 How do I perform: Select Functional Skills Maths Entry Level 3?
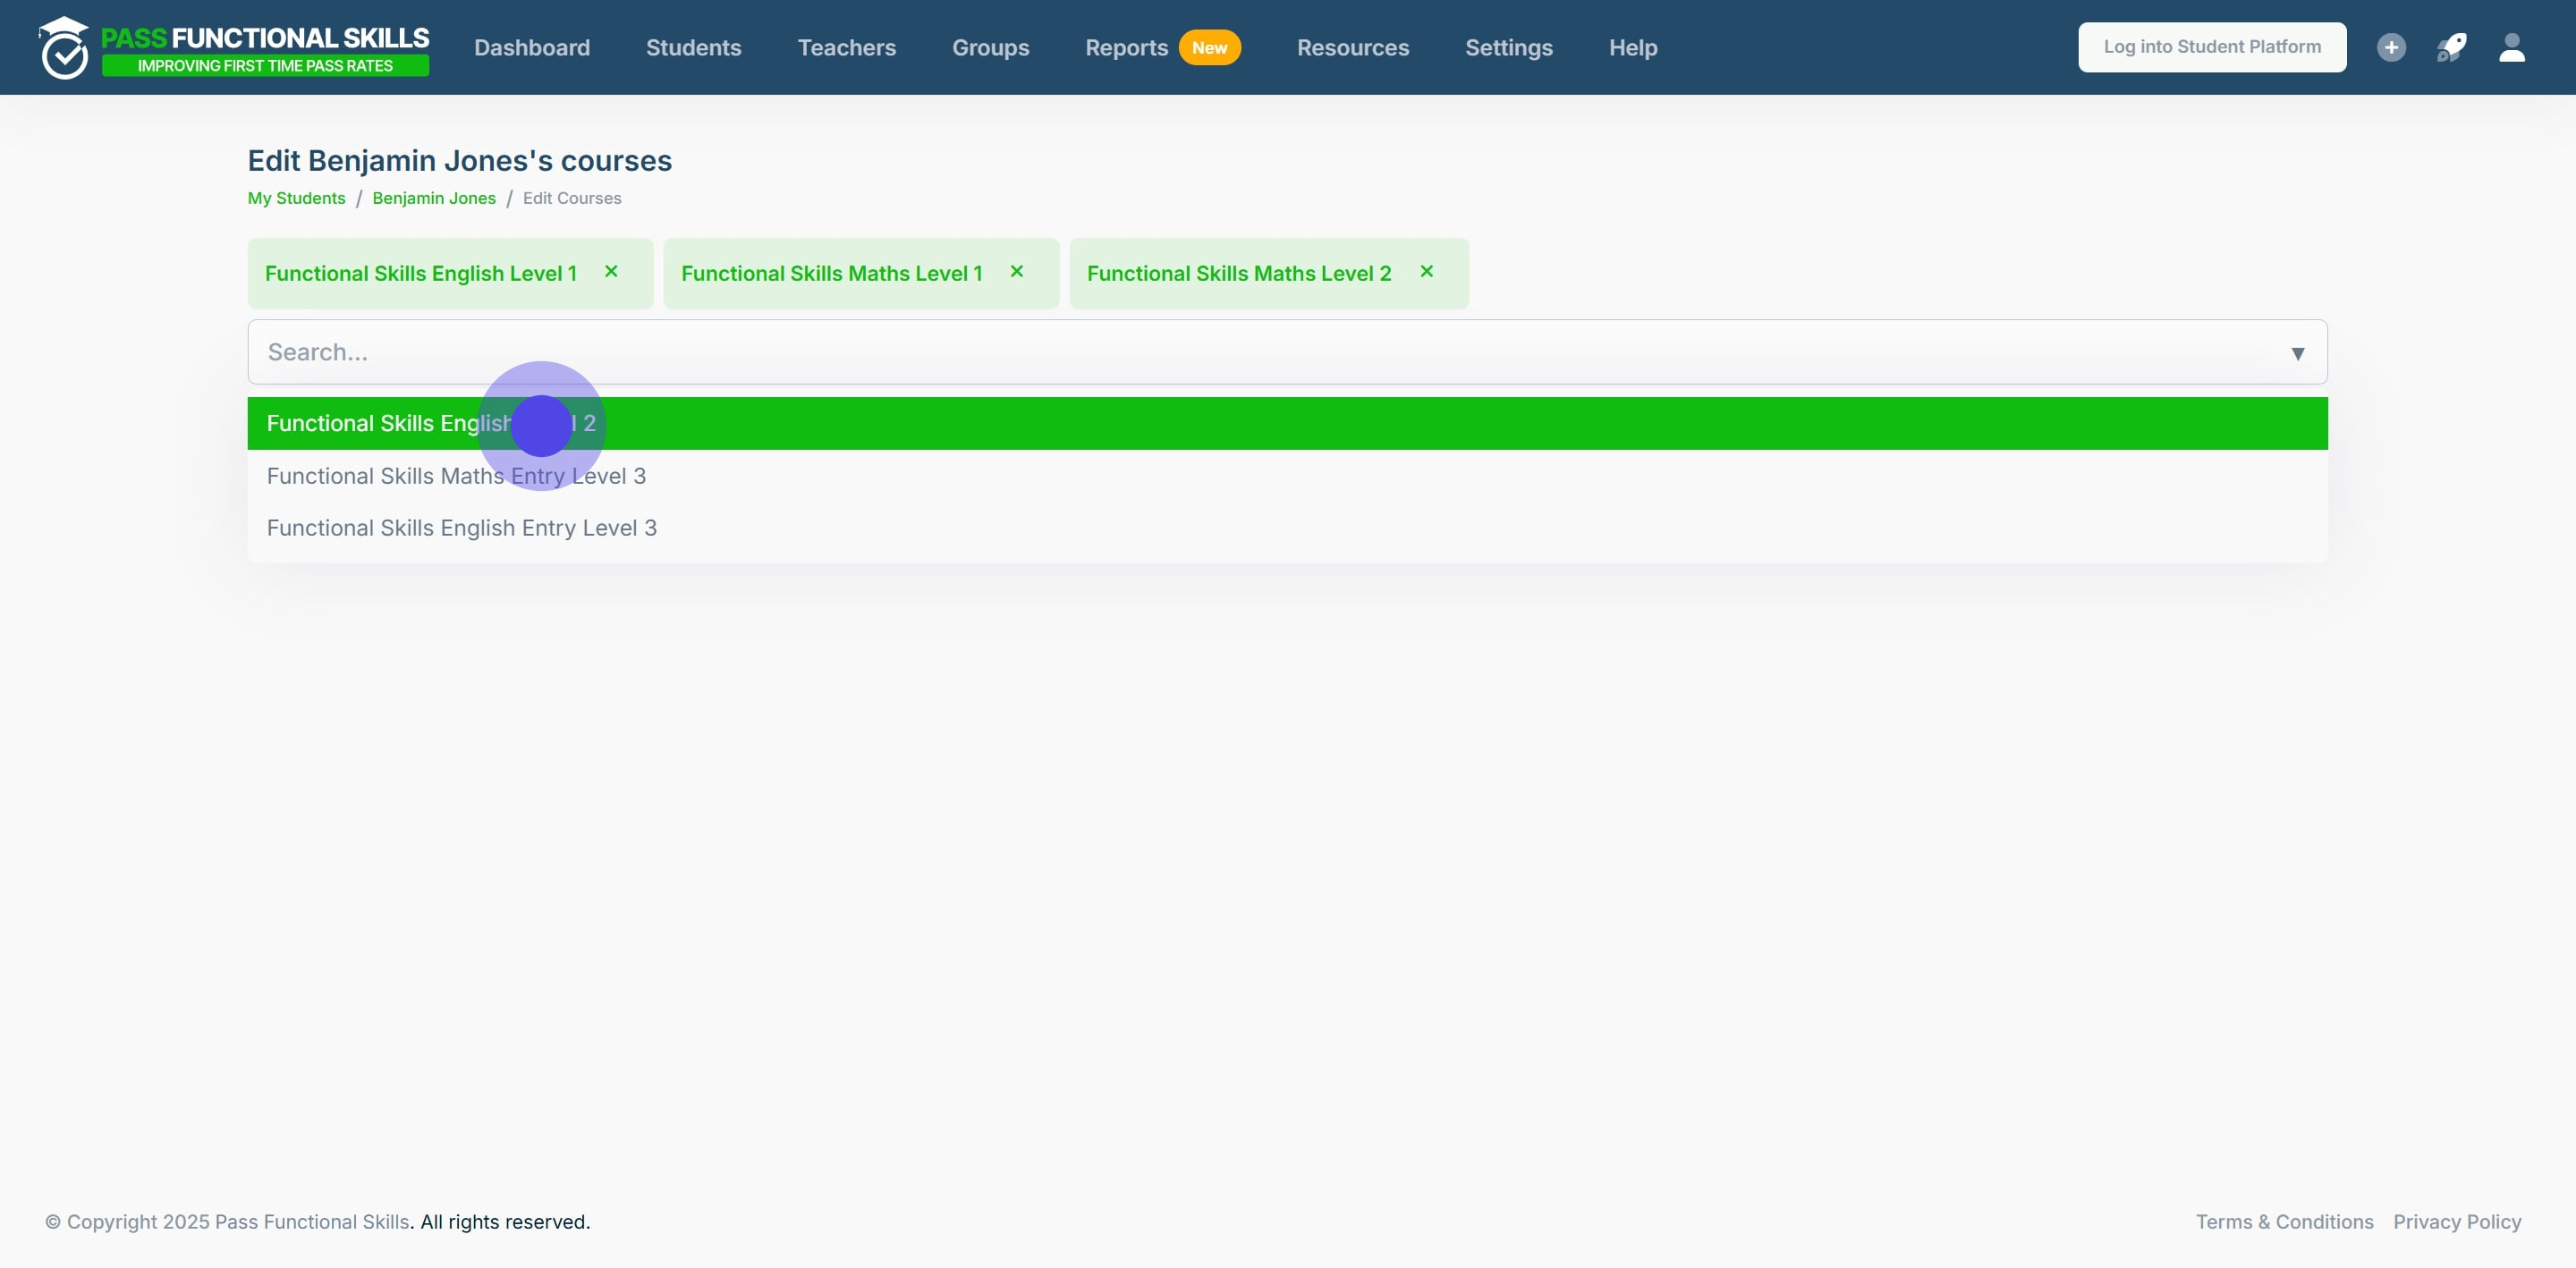click(x=1287, y=476)
